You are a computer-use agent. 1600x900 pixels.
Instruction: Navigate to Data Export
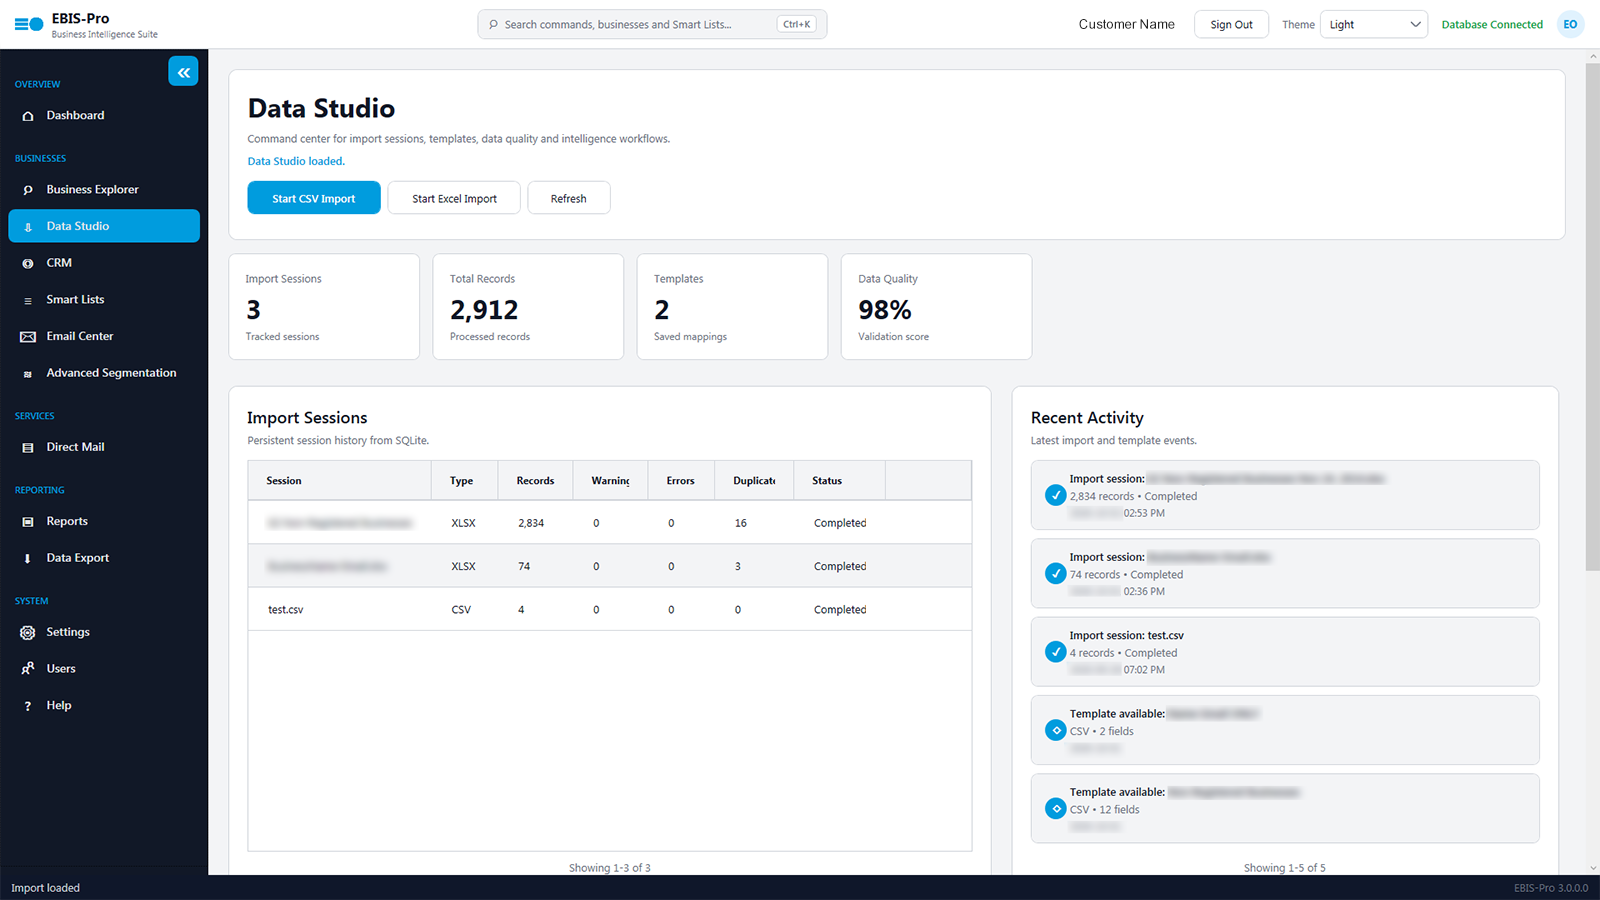point(104,558)
